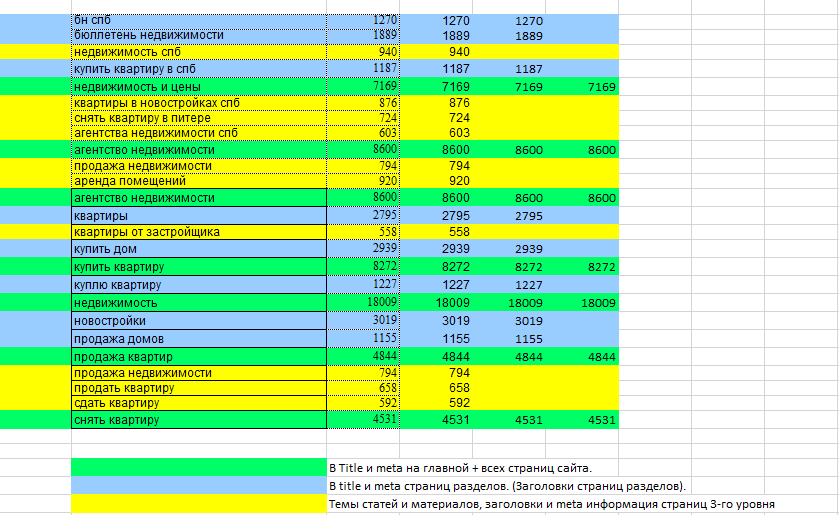Click the 'агентства недвижимости спб' cell
Image resolution: width=839 pixels, height=515 pixels.
pos(199,133)
